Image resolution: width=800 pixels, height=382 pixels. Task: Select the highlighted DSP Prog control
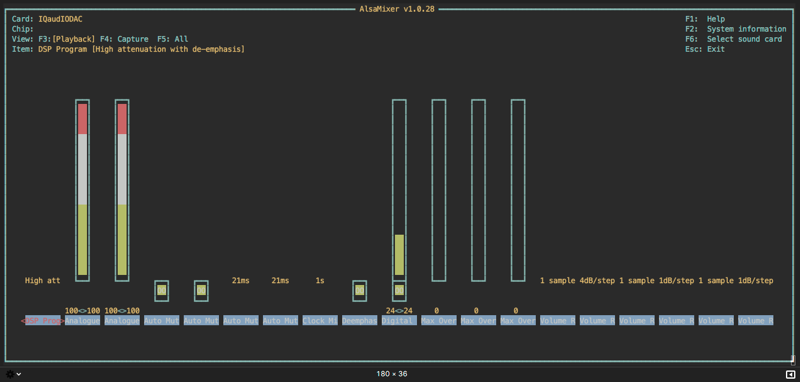point(43,321)
